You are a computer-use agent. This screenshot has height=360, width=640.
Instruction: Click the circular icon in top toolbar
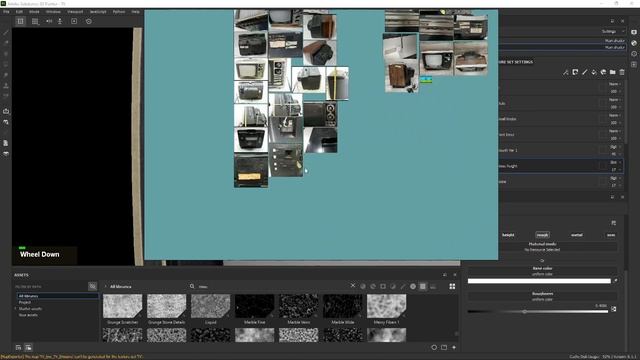89,21
